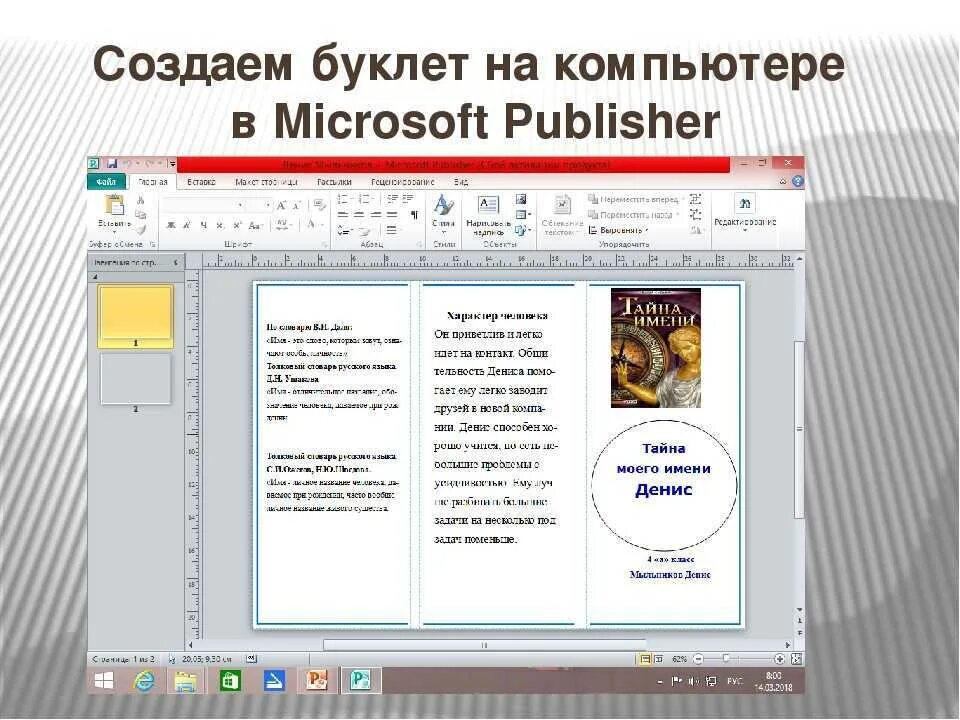
Task: Open the Aa change case dropdown
Action: click(256, 225)
